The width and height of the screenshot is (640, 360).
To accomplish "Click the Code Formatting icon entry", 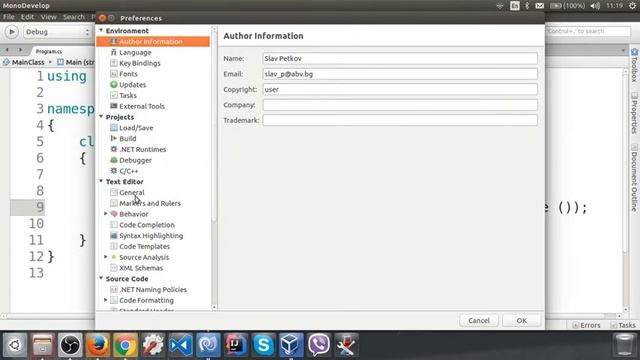I will point(113,300).
